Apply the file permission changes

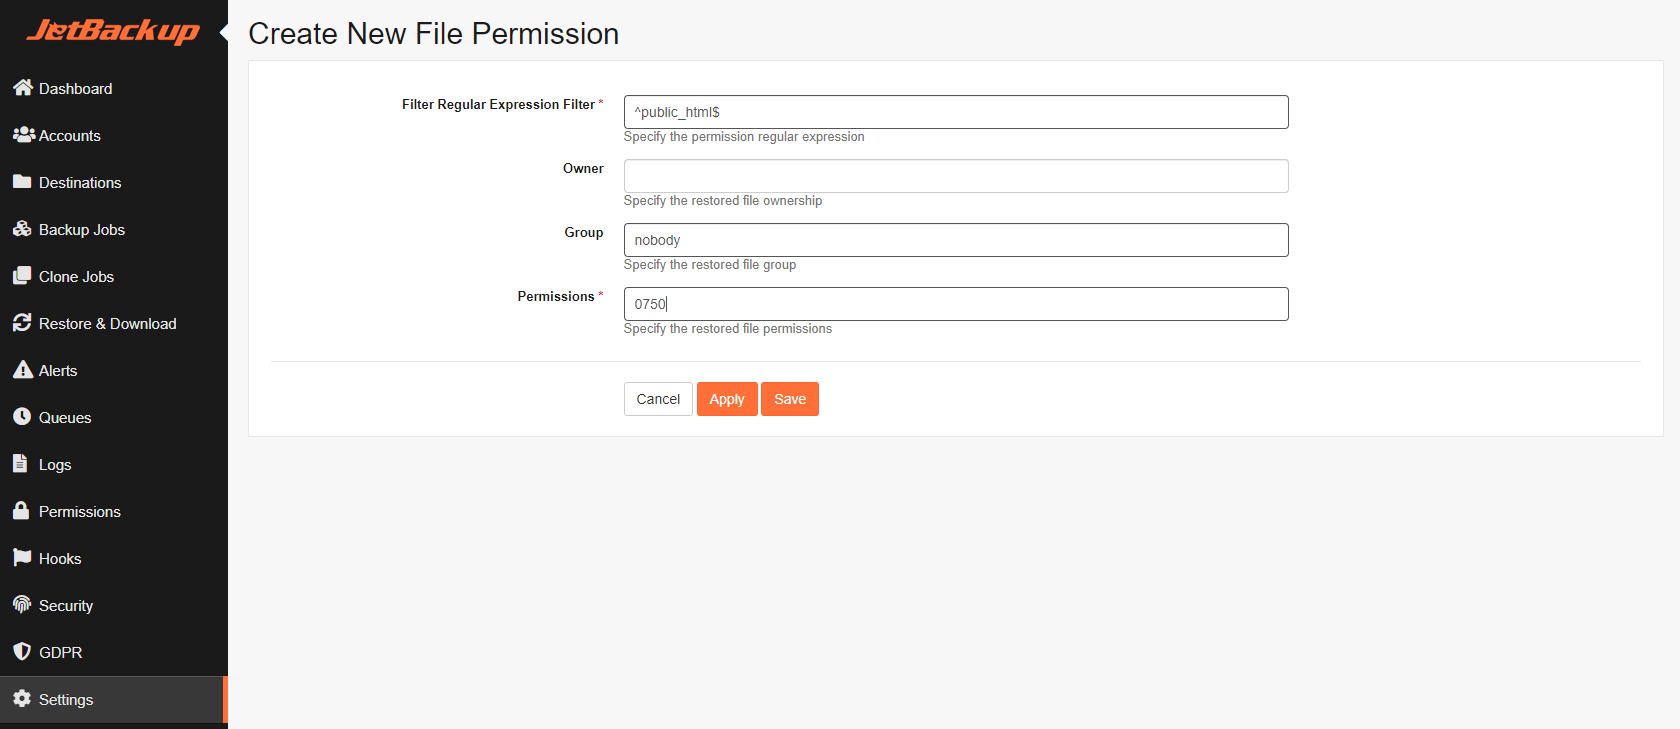point(727,399)
